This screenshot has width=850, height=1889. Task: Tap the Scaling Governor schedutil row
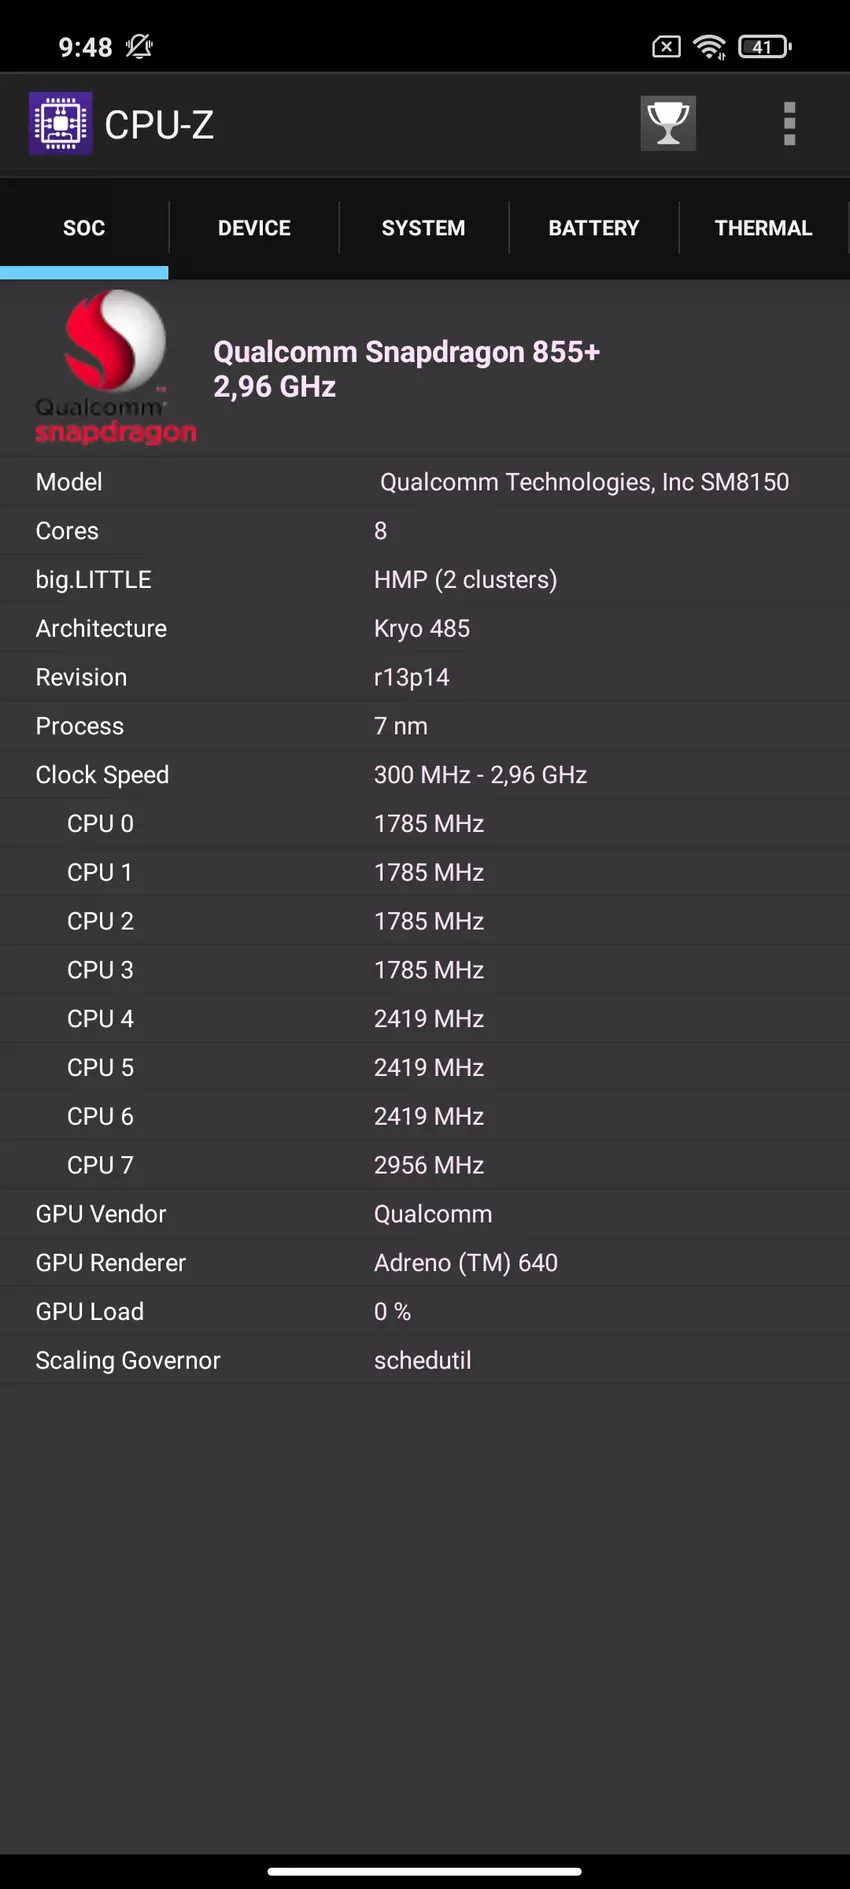pyautogui.click(x=425, y=1360)
